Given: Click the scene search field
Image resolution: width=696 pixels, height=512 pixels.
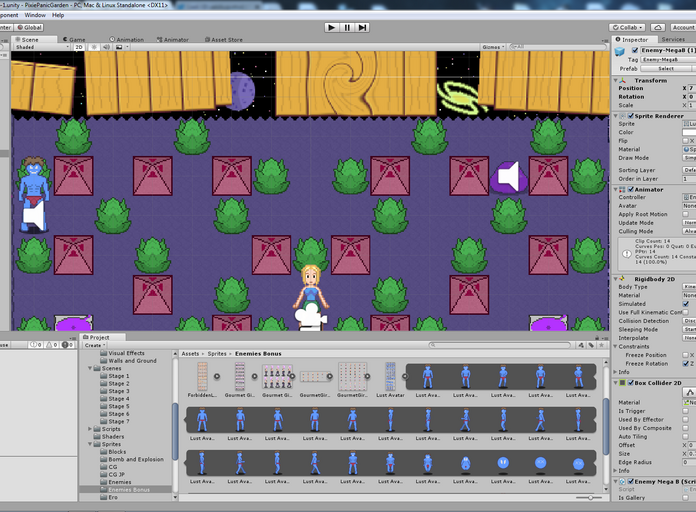Looking at the screenshot, I should [x=558, y=47].
